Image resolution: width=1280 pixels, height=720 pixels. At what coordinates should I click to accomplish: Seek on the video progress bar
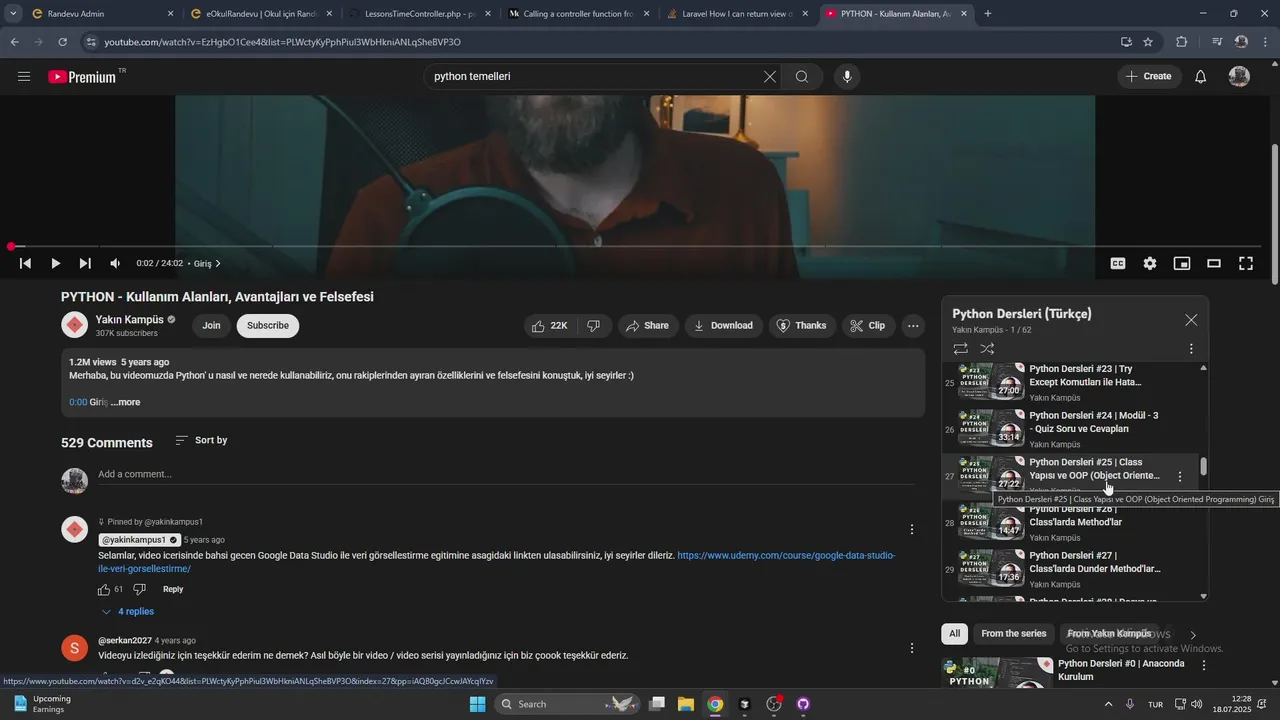[x=635, y=246]
